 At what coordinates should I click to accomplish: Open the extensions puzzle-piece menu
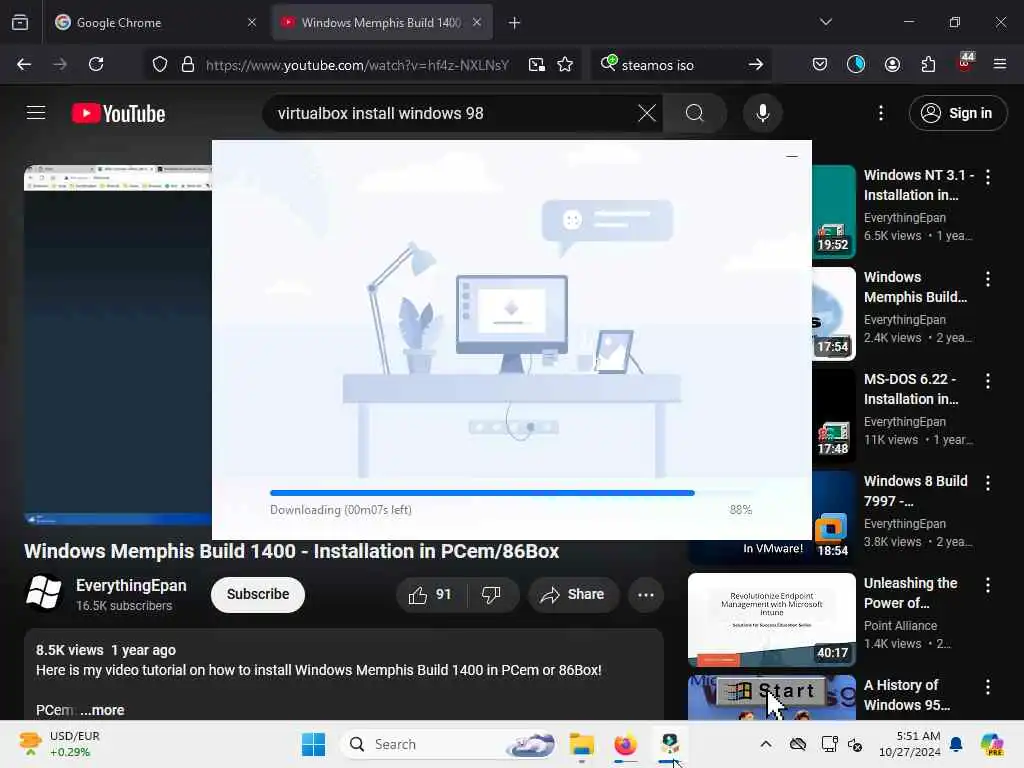coord(928,64)
